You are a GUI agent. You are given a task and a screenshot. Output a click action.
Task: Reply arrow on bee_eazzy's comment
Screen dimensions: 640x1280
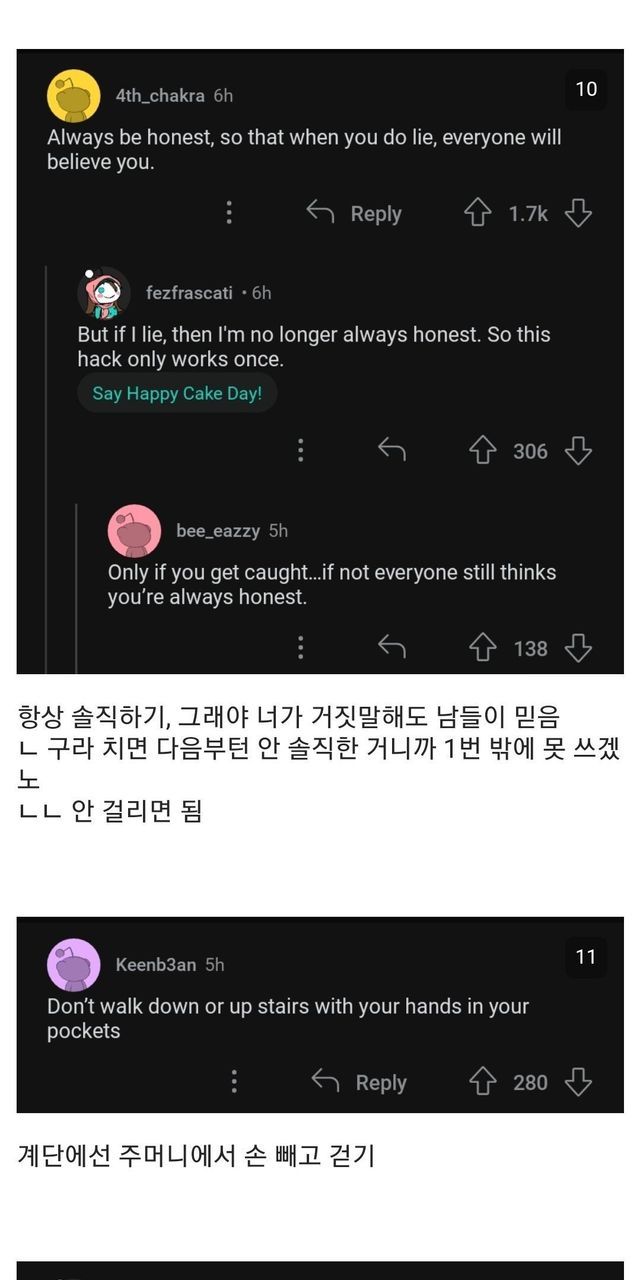391,648
